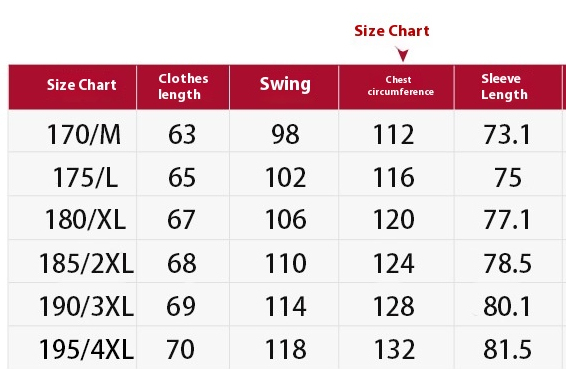This screenshot has width=566, height=369.
Task: Select chest circumference value 116
Action: (393, 177)
